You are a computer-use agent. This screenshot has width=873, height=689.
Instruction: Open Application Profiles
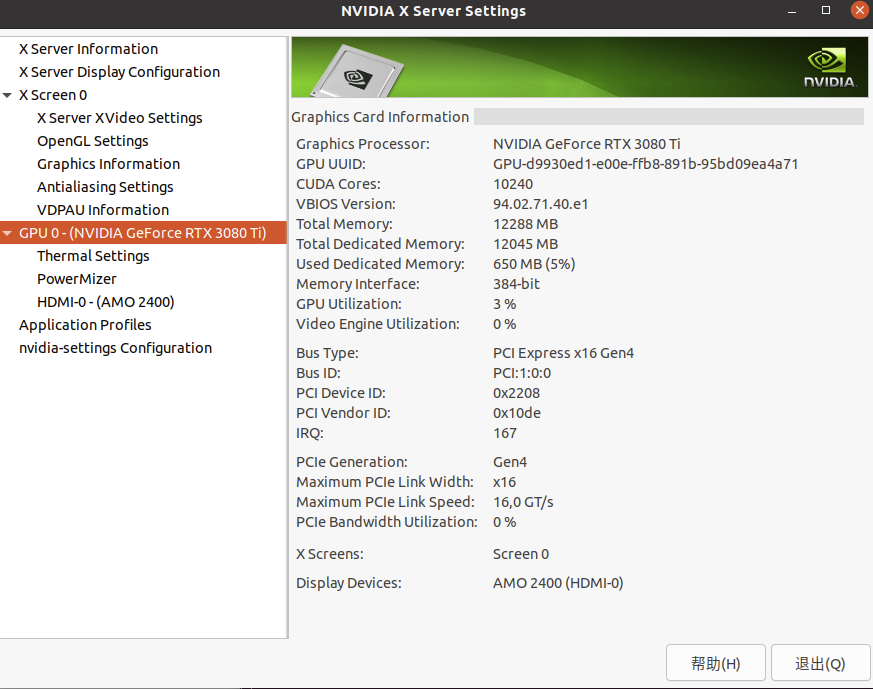point(85,324)
